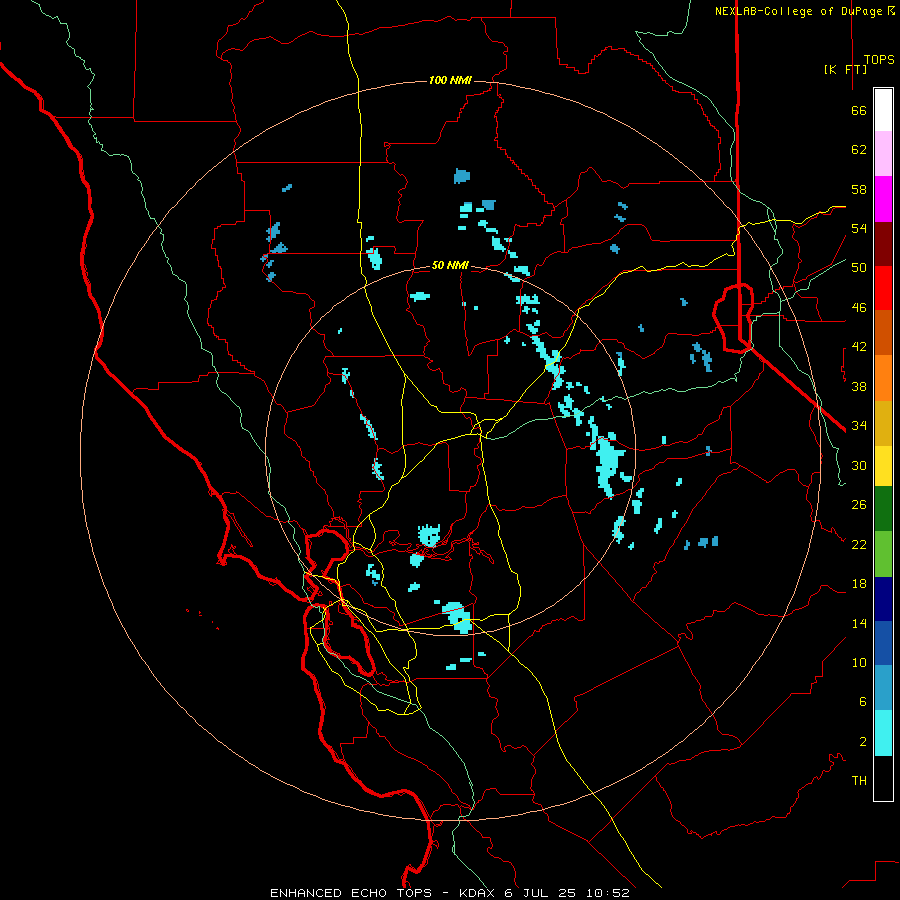The height and width of the screenshot is (900, 900).
Task: Click the navy legend swatch near 14
Action: (883, 599)
